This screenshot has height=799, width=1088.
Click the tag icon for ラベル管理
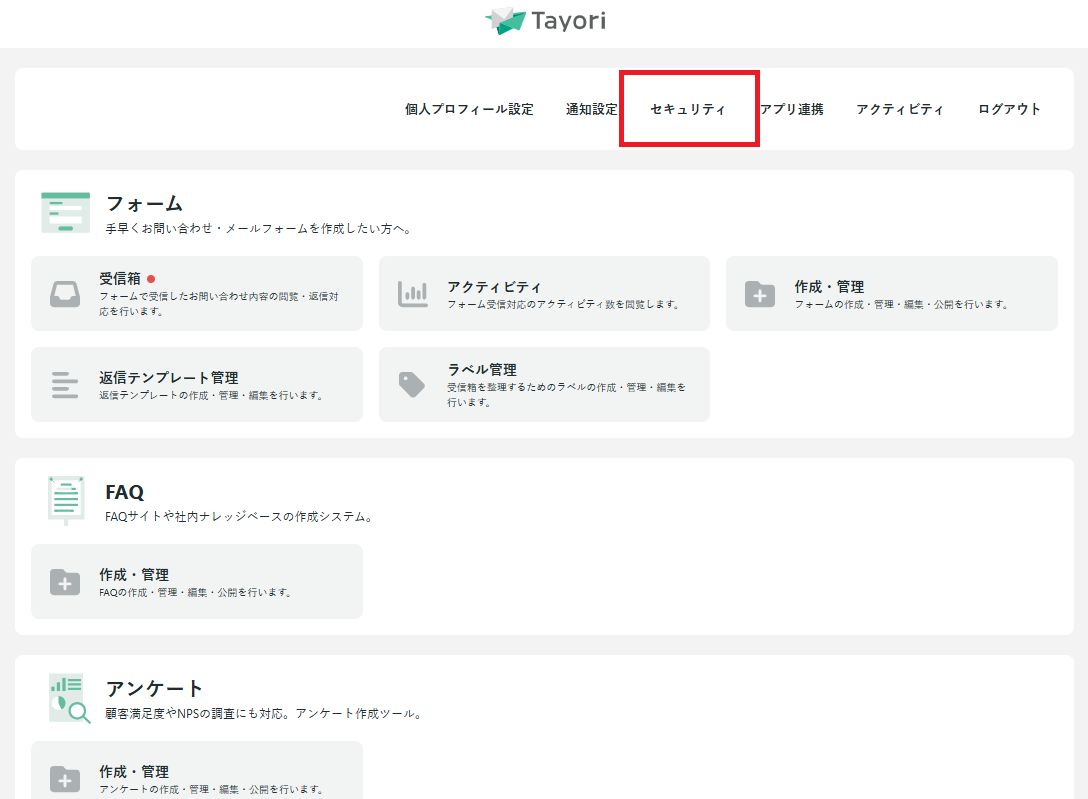(412, 385)
